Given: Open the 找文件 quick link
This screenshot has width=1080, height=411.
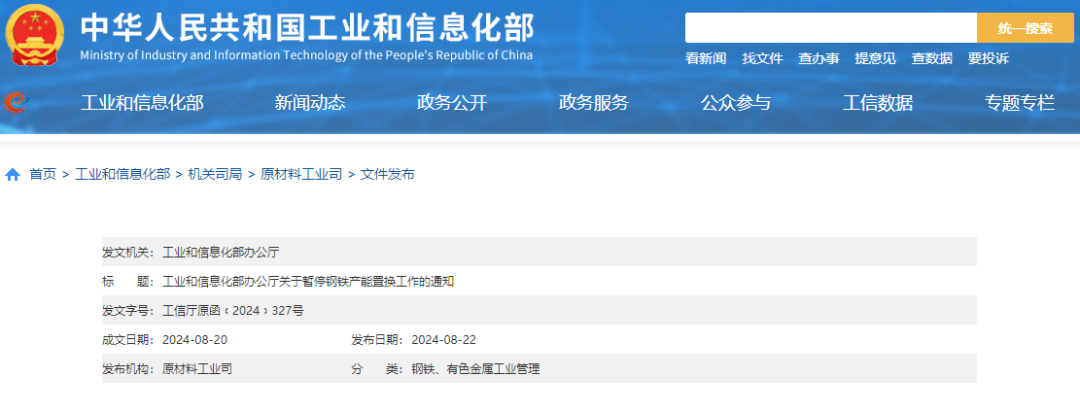Looking at the screenshot, I should [762, 59].
